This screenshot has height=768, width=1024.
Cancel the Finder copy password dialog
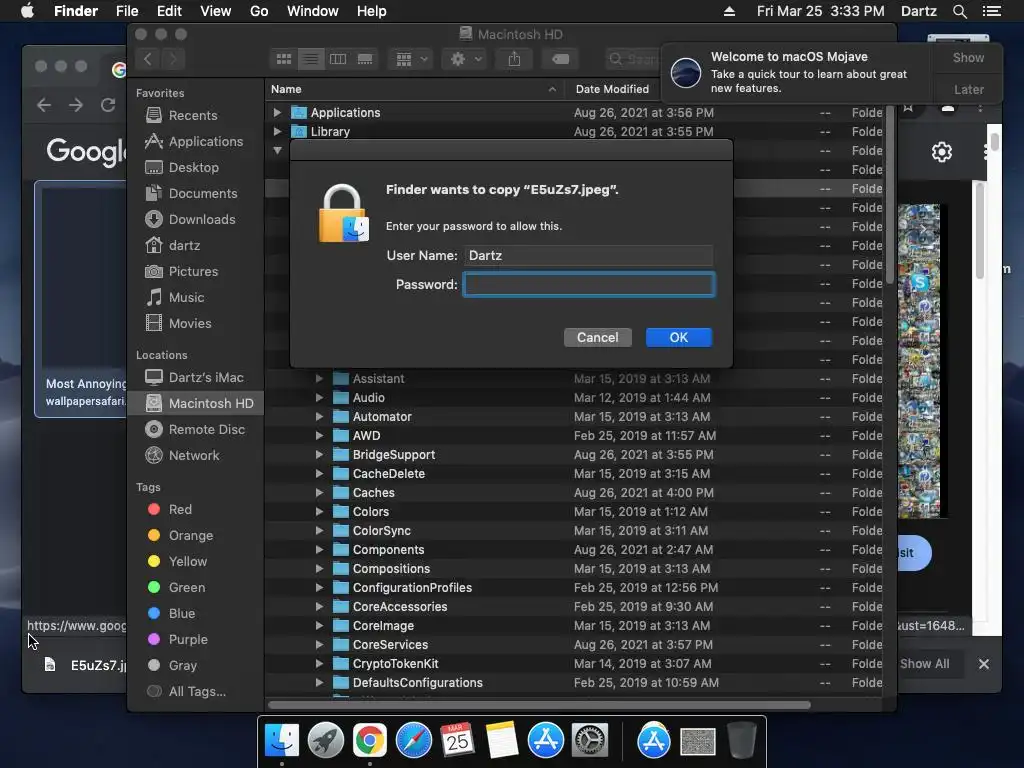tap(597, 338)
